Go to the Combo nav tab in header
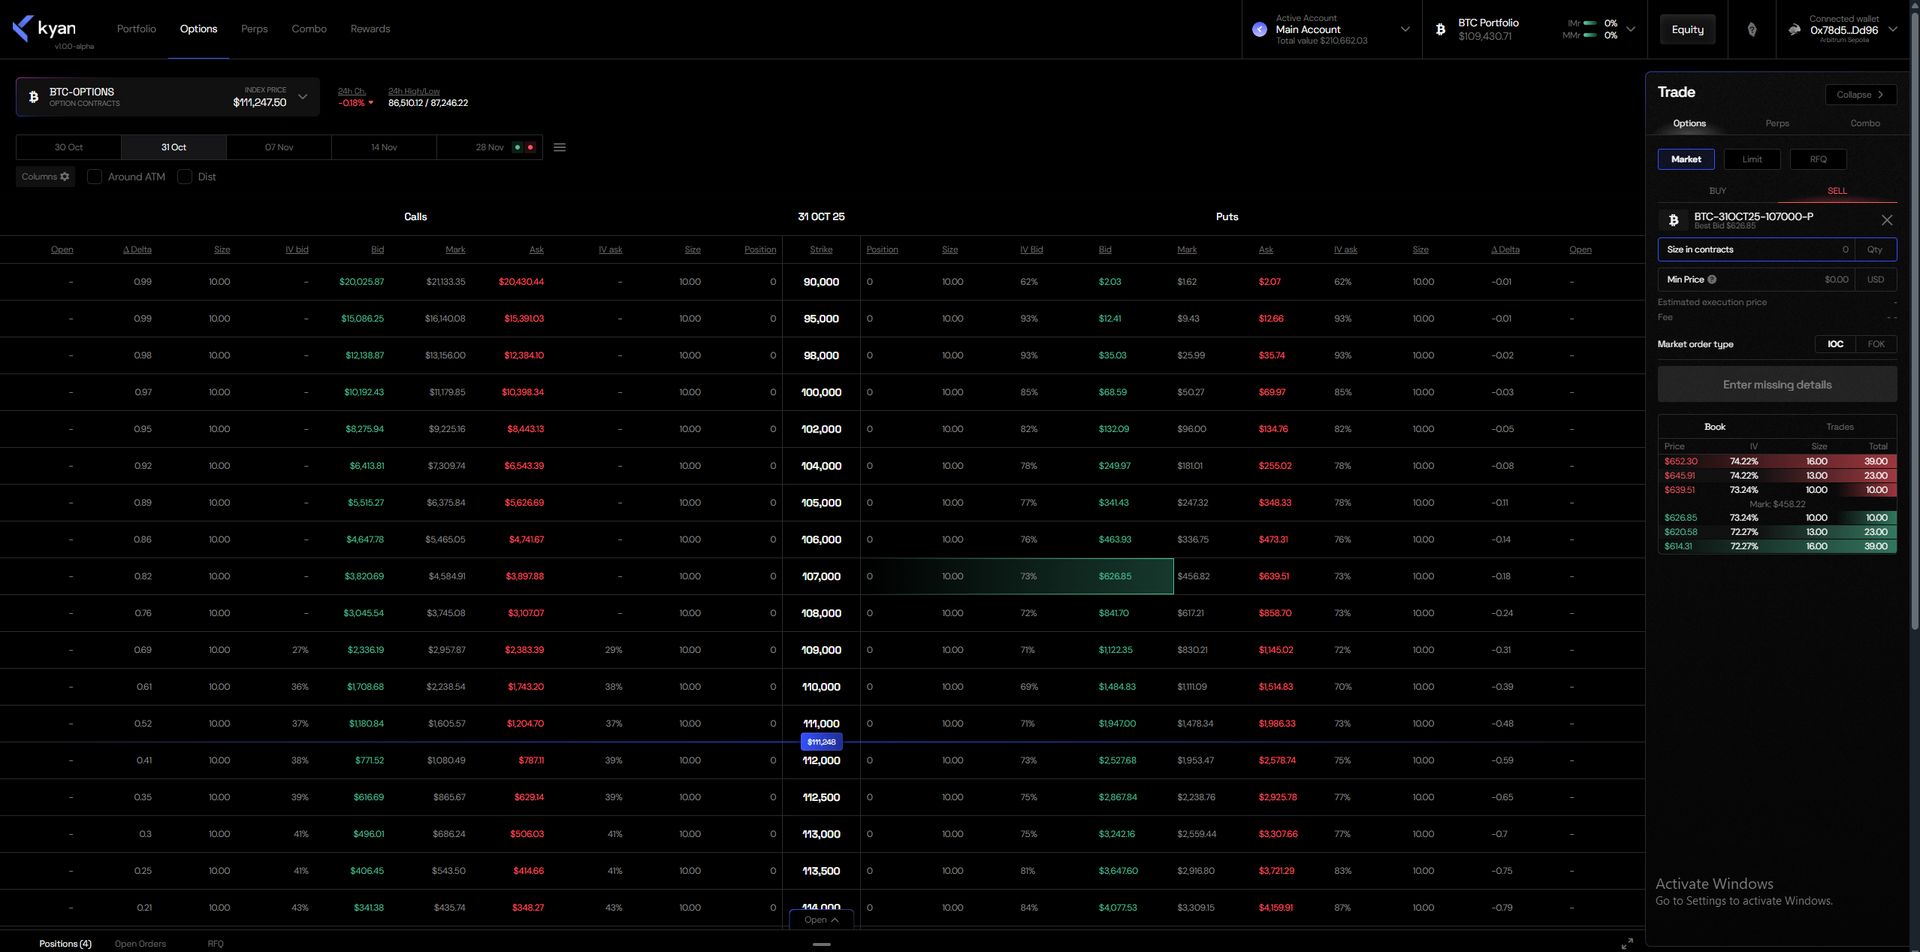 pos(309,29)
